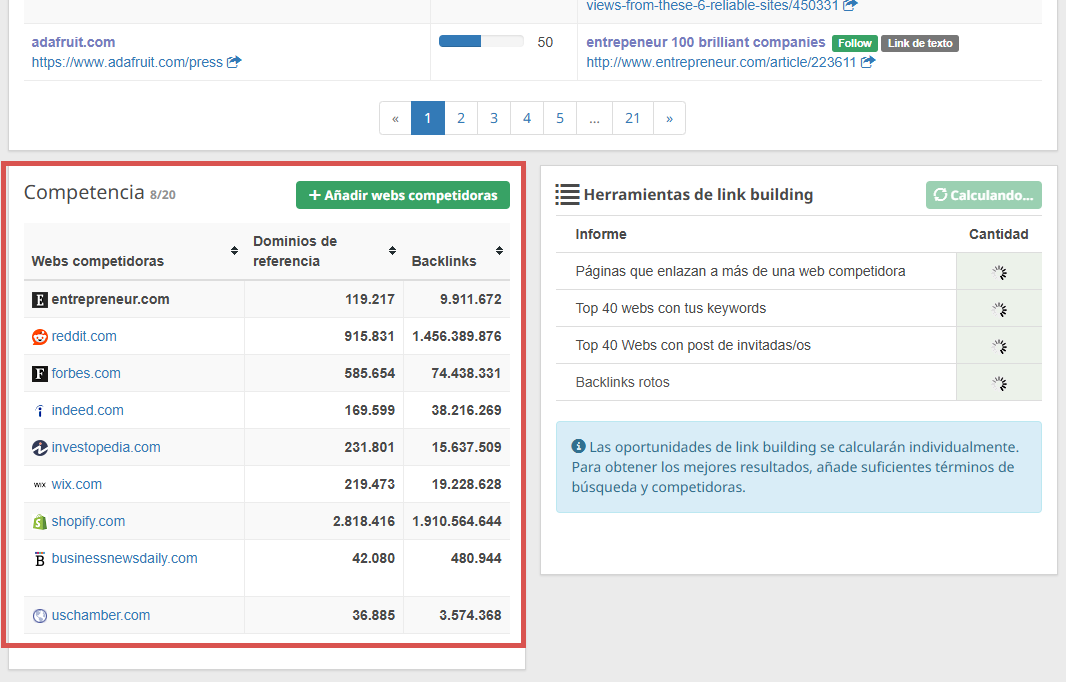Image resolution: width=1066 pixels, height=682 pixels.
Task: Click loading spinner for Backlinks rotos row
Action: tap(999, 383)
